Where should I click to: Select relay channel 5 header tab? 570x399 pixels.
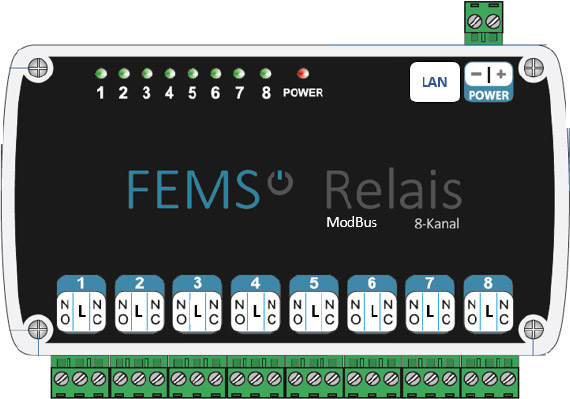314,283
